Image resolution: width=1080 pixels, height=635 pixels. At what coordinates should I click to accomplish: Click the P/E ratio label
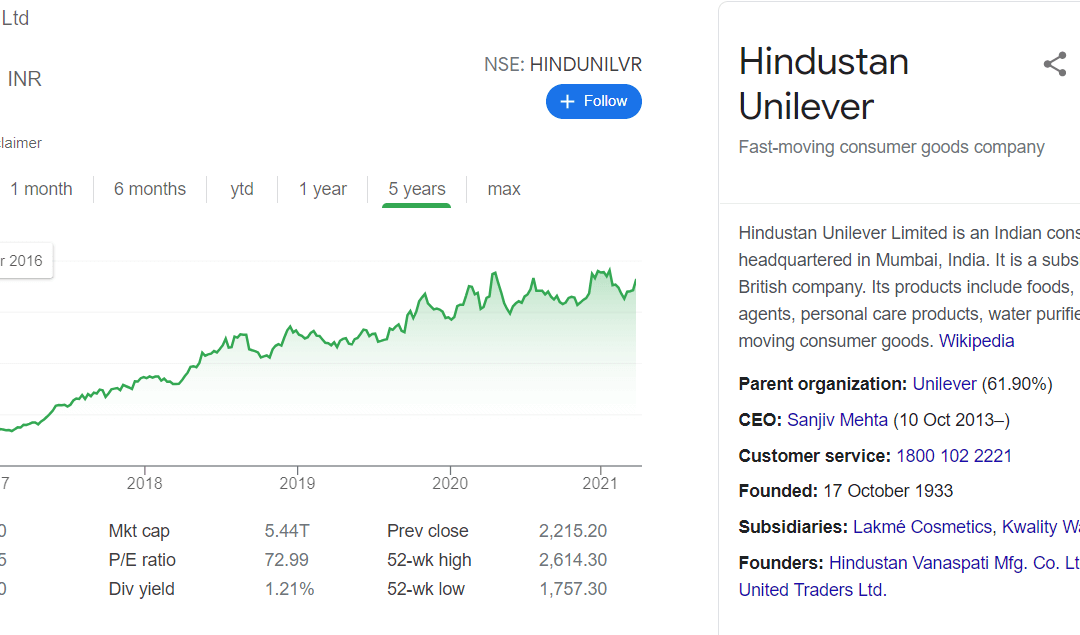[142, 560]
